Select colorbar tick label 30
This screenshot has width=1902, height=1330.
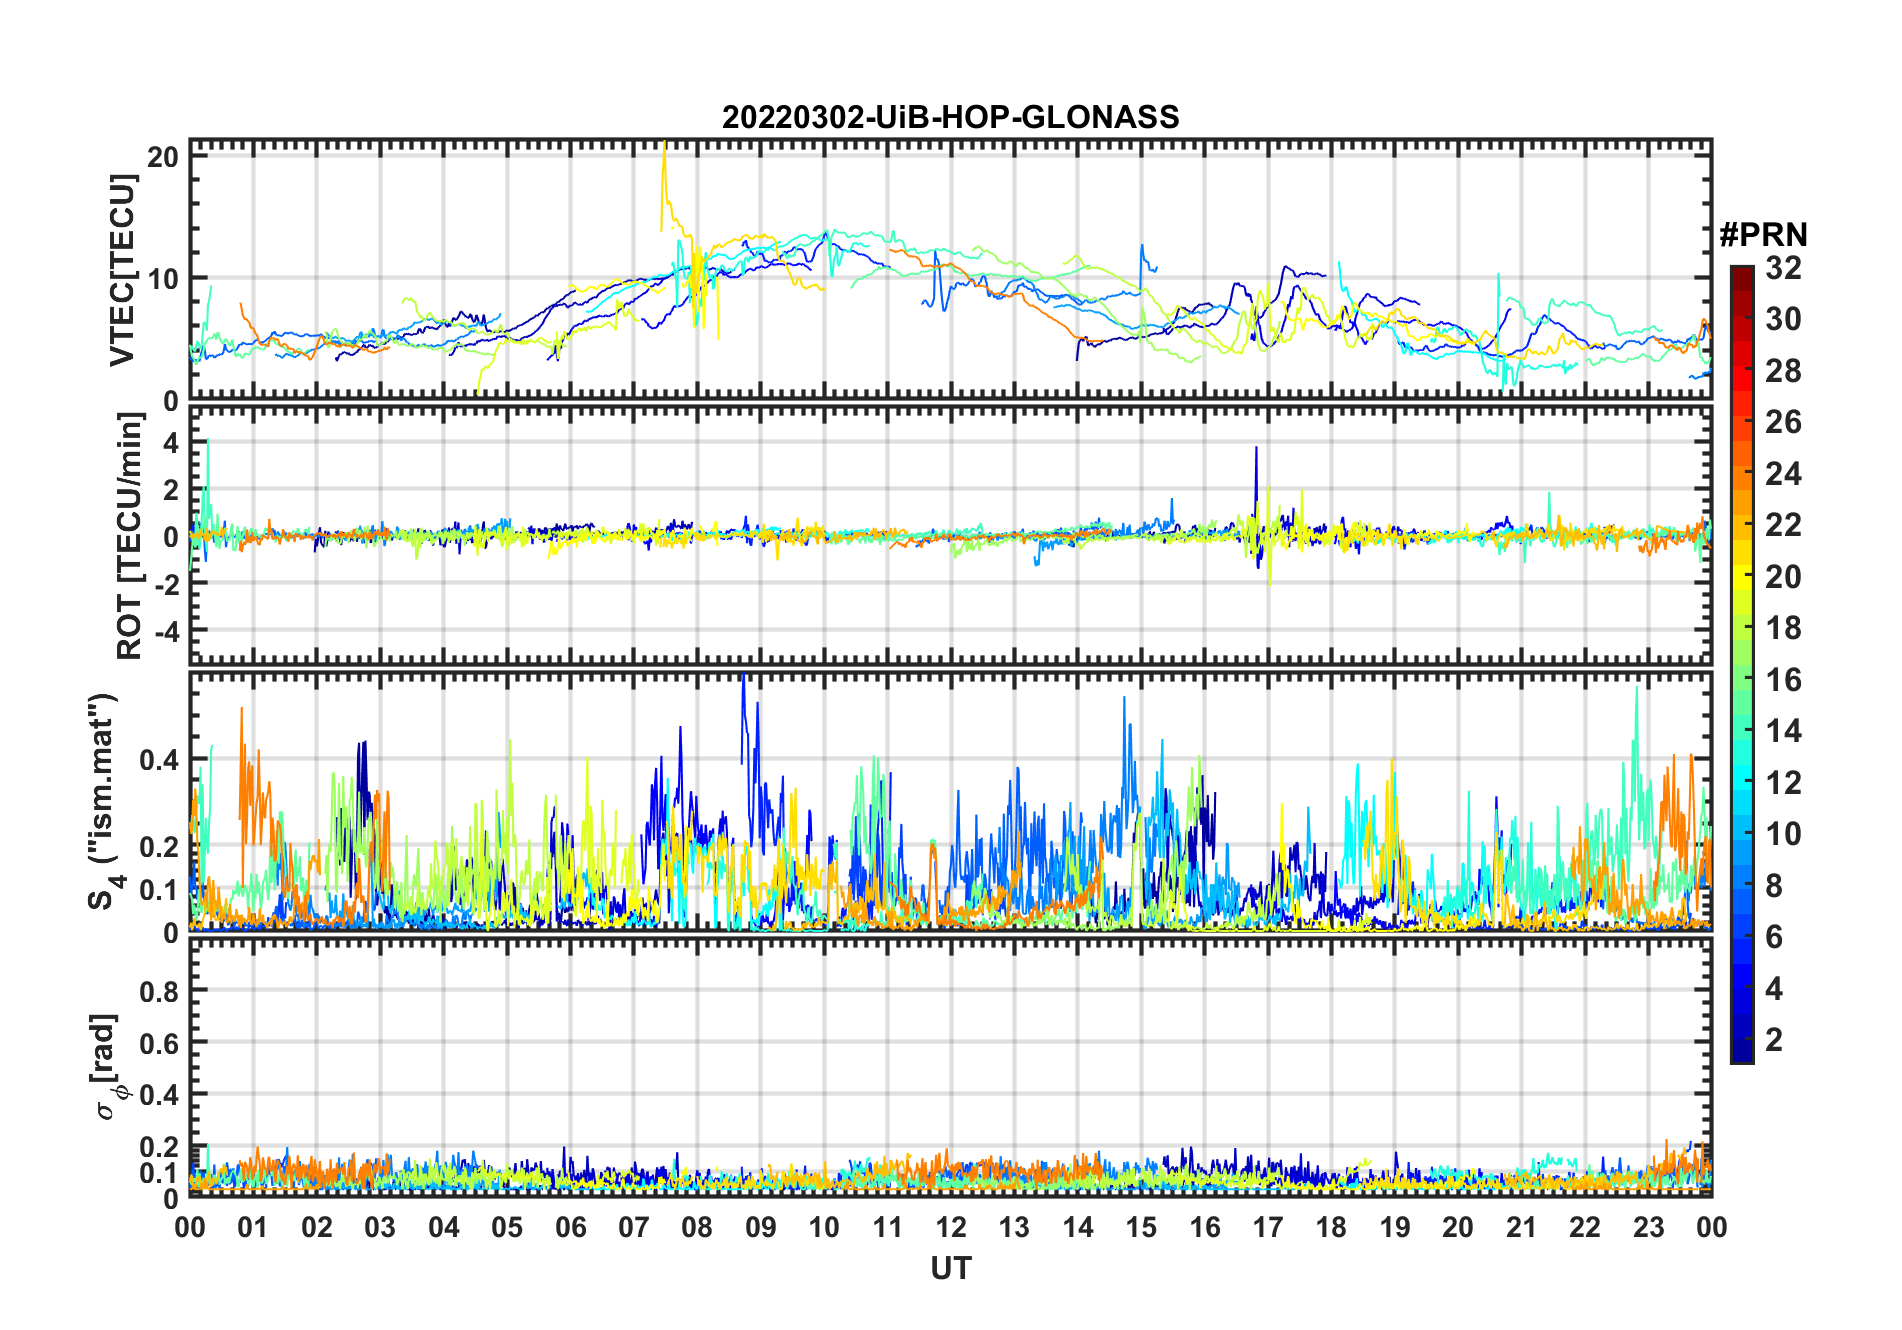click(x=1783, y=319)
